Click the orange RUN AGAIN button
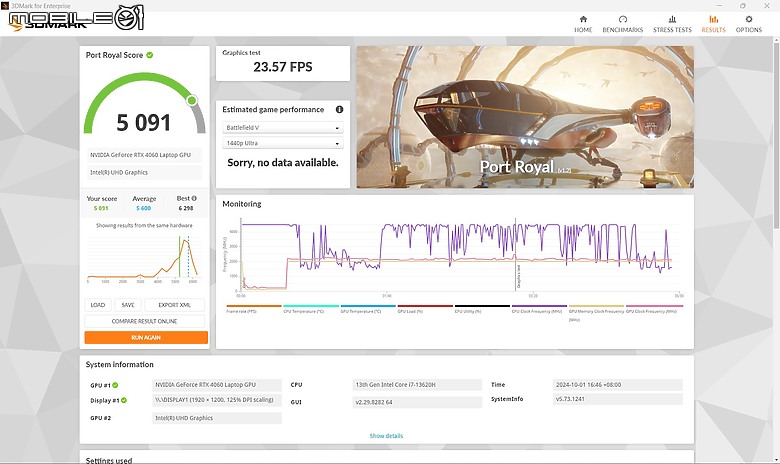780x464 pixels. (x=146, y=337)
